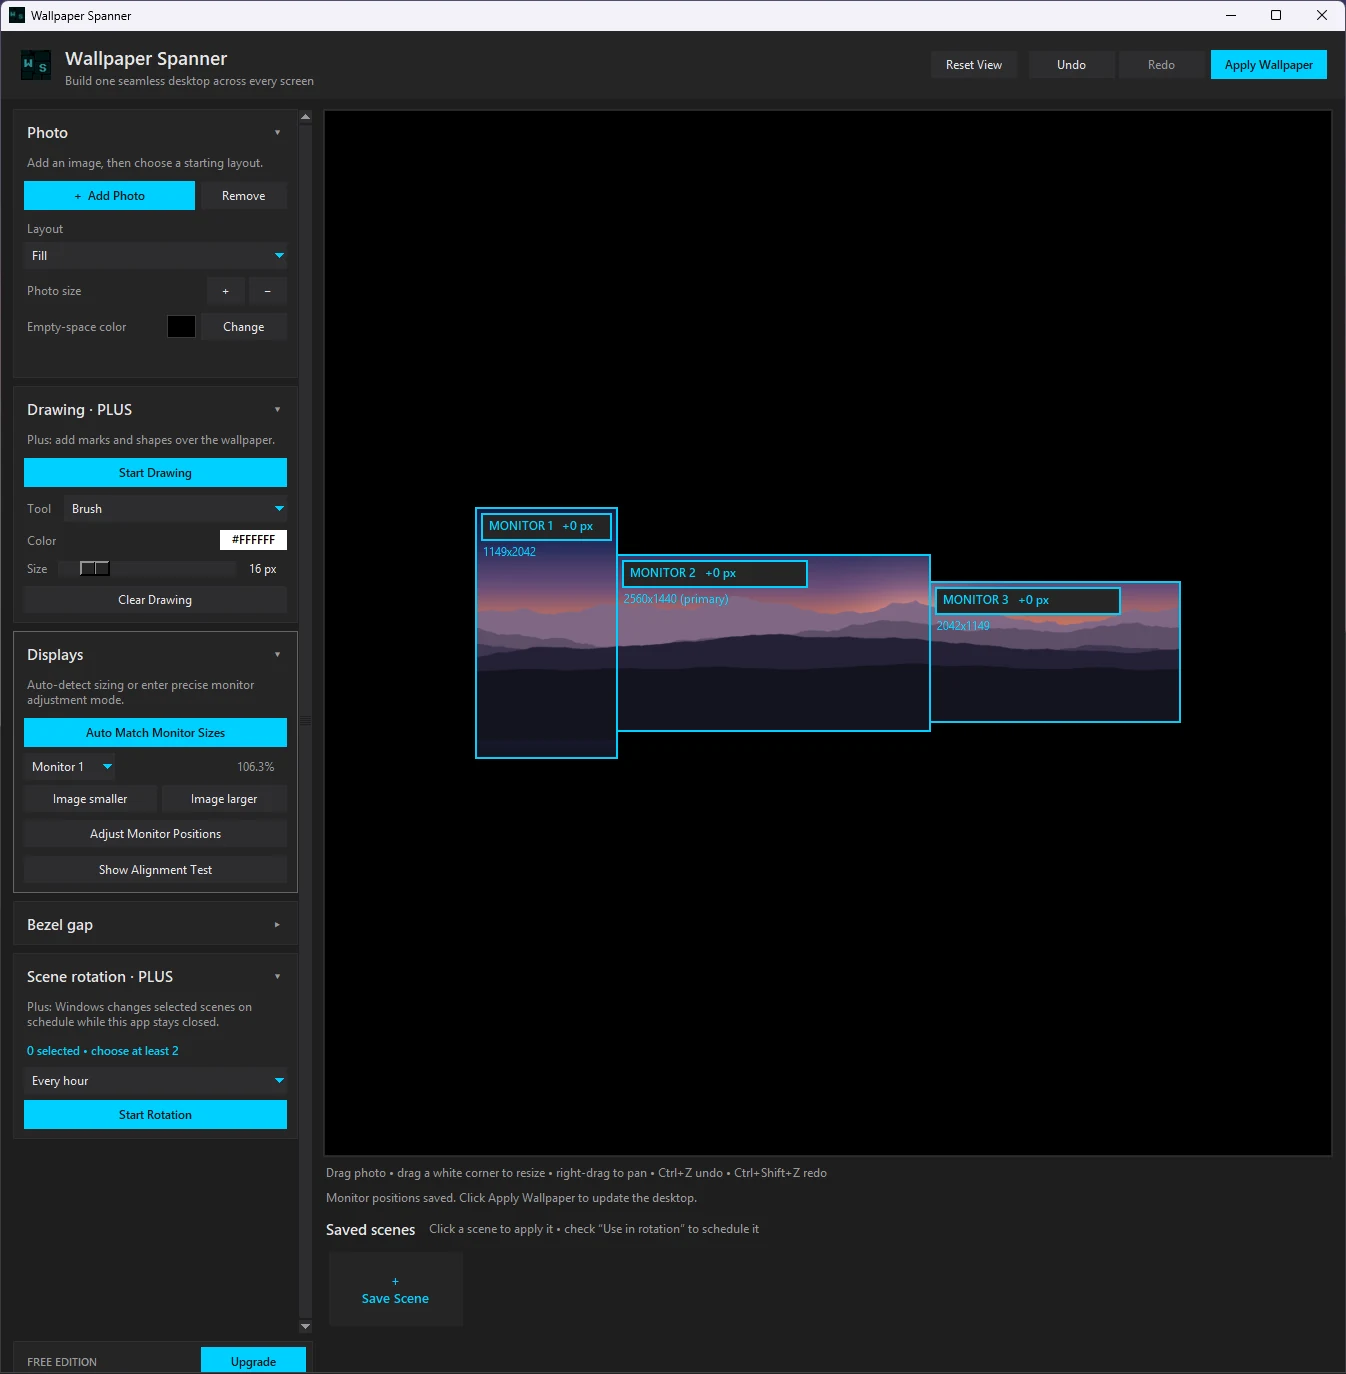Click the Remove photo button
The image size is (1346, 1374).
point(244,196)
